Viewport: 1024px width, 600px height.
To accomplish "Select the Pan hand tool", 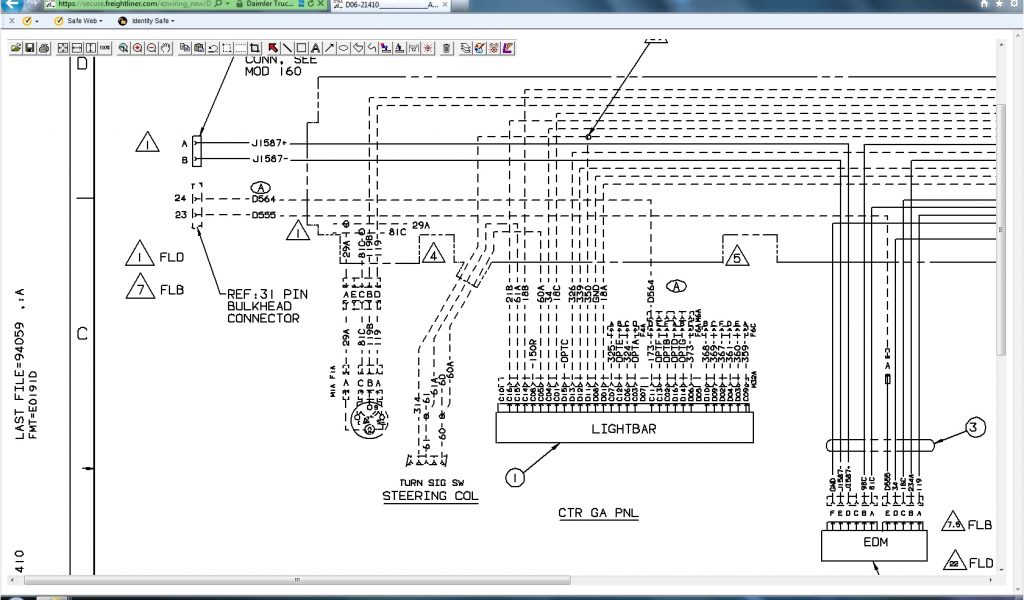I will pyautogui.click(x=165, y=47).
